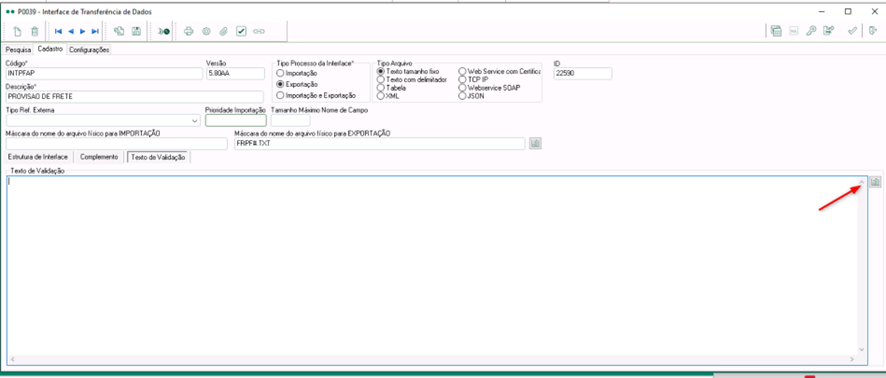Choose Texto tamanho fixo file type
Screen dimensions: 886x378
click(x=381, y=72)
